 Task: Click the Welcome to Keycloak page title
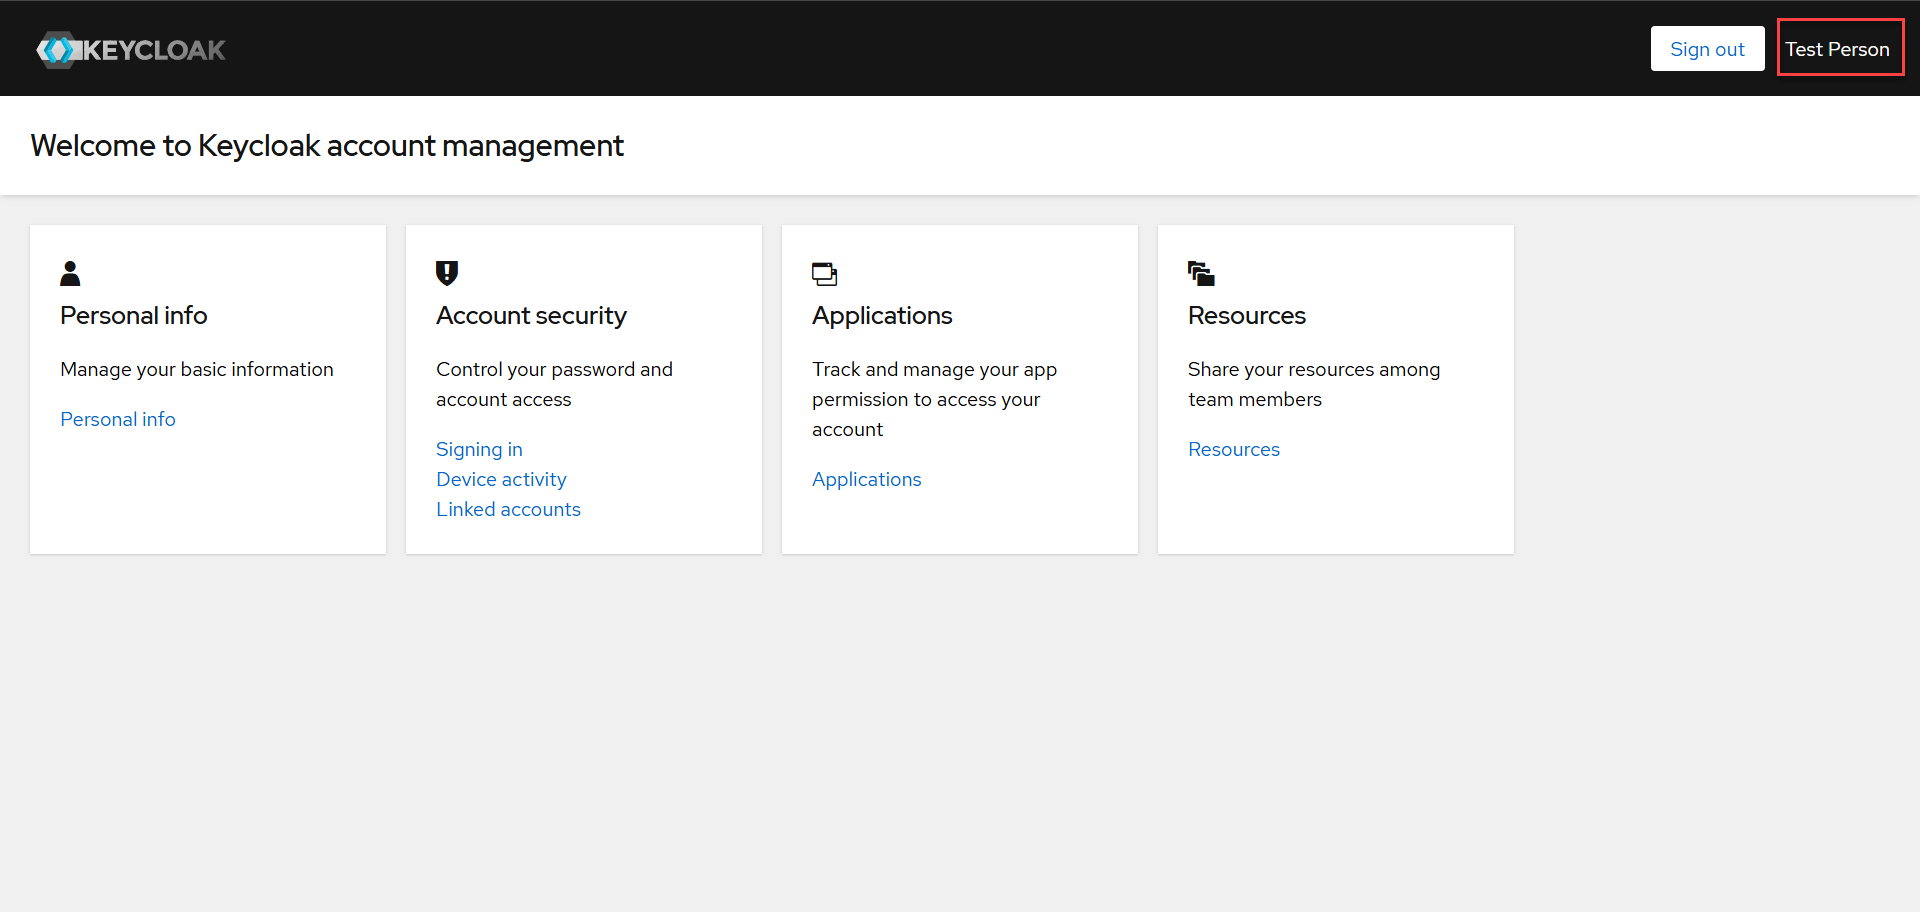click(327, 146)
